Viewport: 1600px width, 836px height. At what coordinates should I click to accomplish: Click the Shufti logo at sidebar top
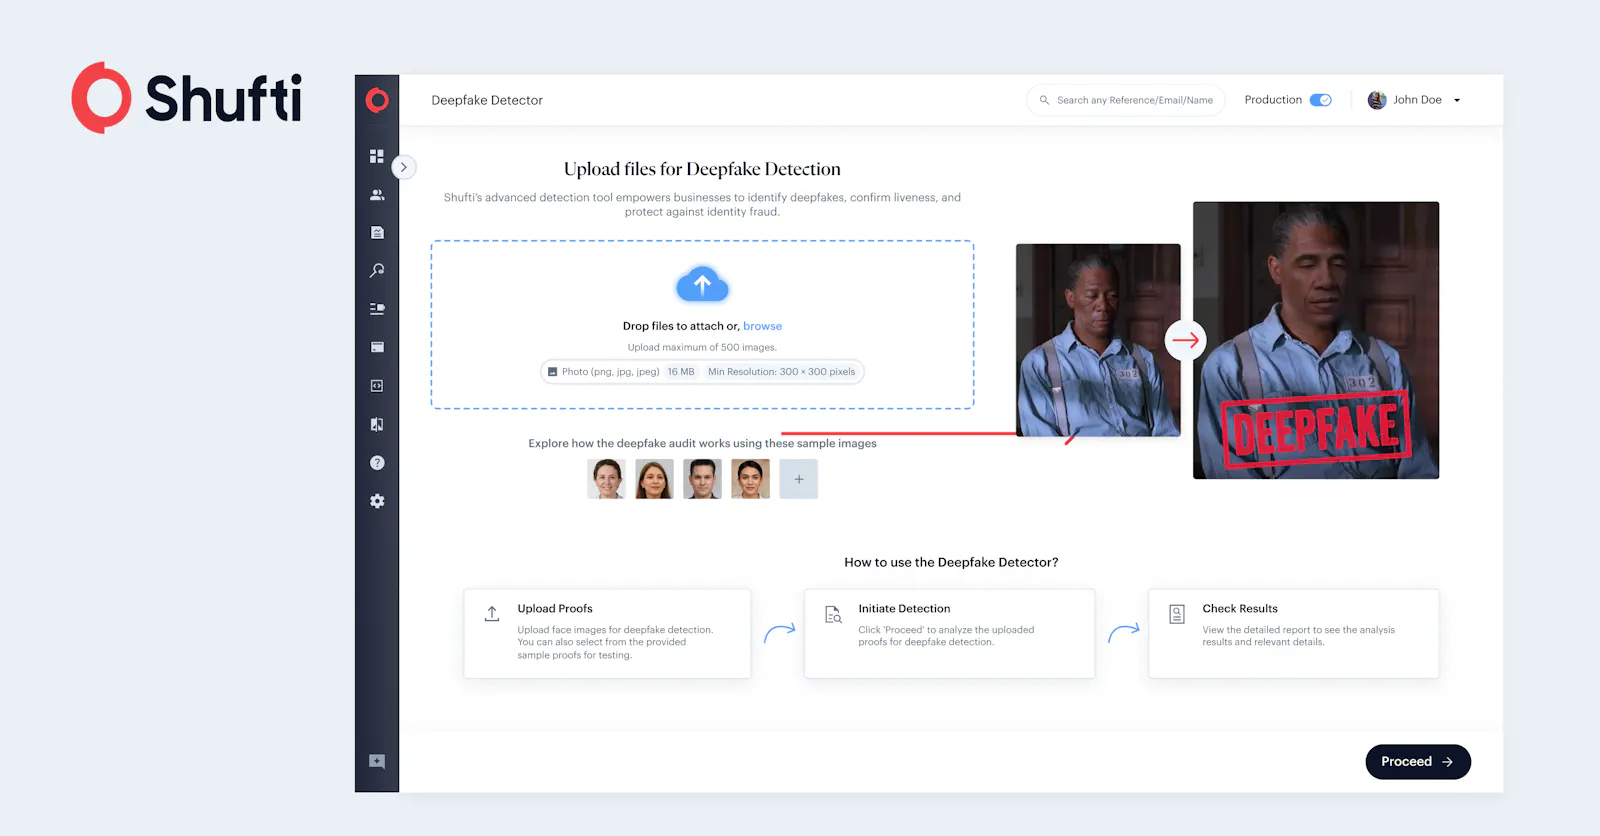tap(377, 100)
